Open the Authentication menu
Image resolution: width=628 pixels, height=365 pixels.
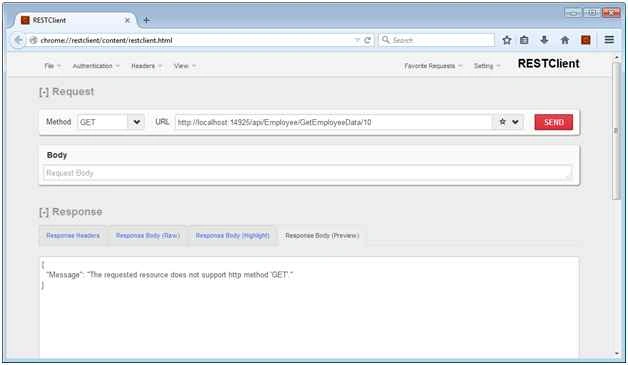click(x=96, y=66)
